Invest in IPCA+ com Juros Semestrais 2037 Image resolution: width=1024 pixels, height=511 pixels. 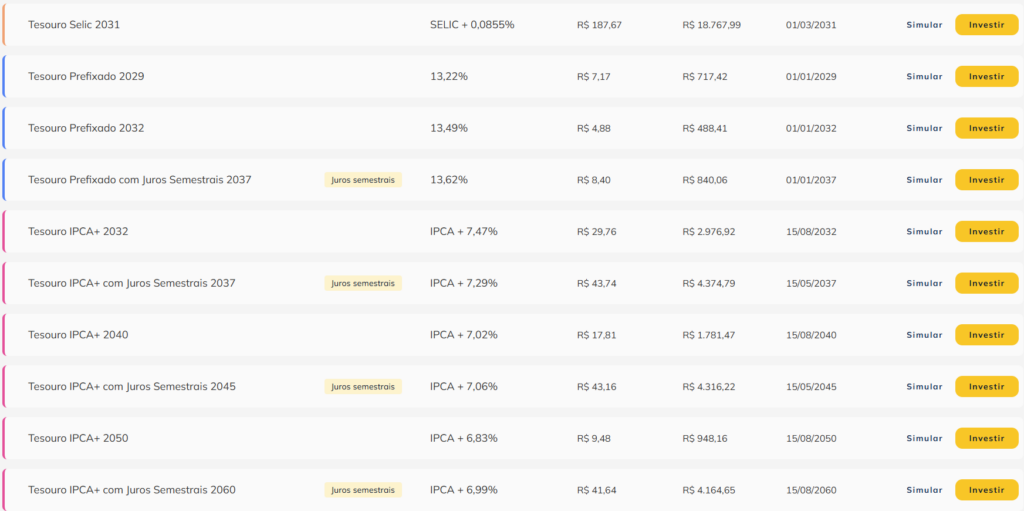click(986, 283)
